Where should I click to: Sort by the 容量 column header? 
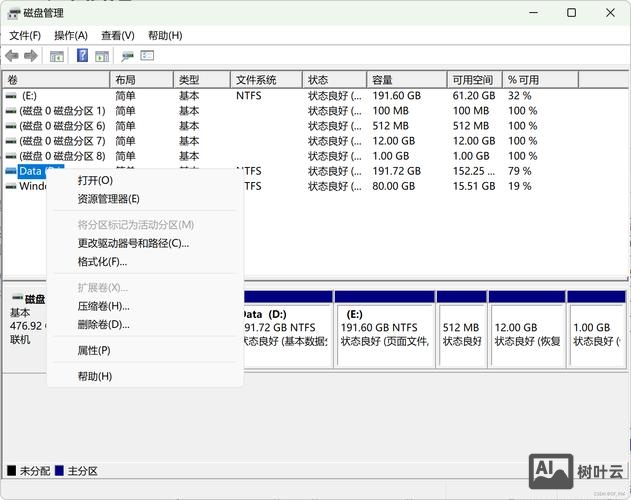[407, 80]
